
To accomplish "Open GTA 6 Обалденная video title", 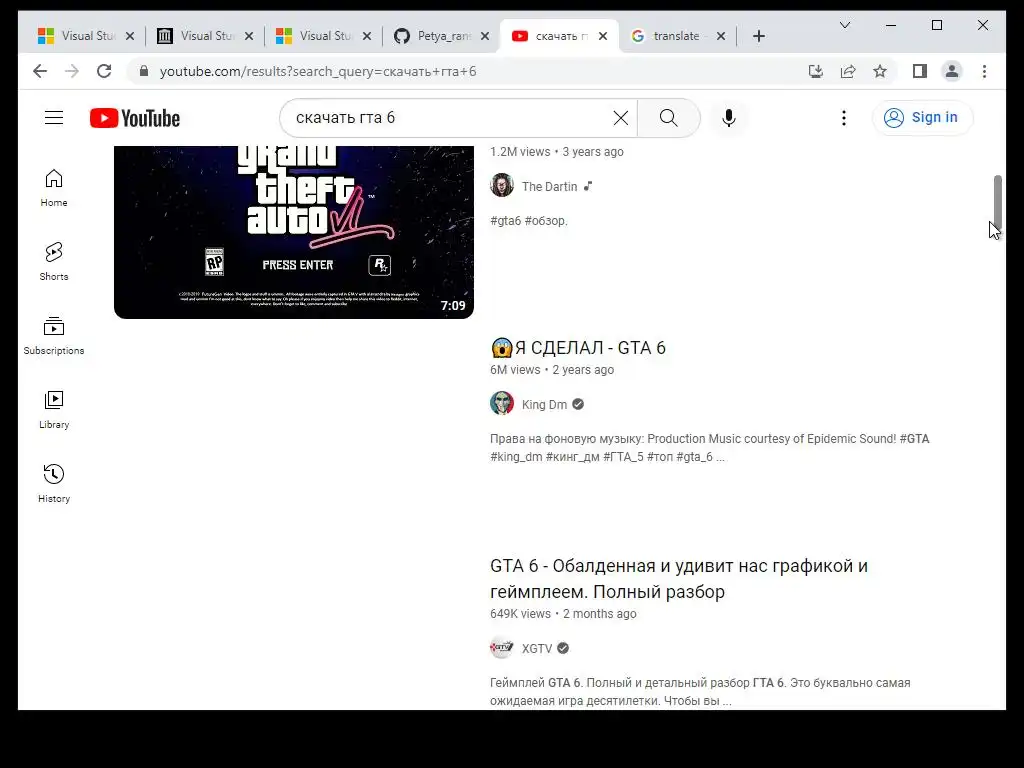I will tap(679, 579).
